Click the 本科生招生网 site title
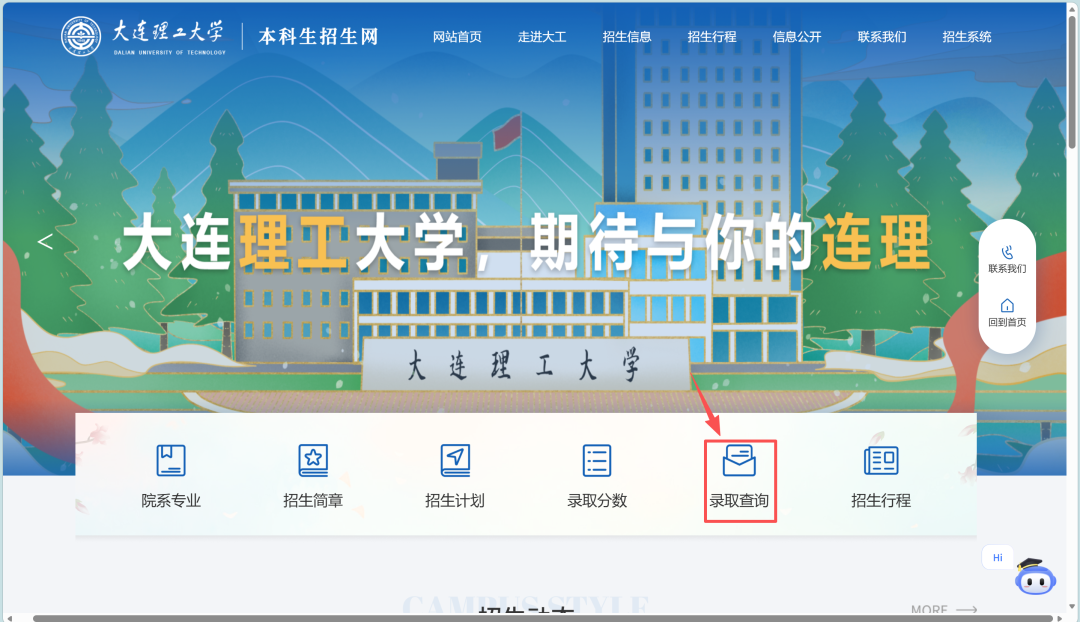The image size is (1080, 622). click(318, 37)
